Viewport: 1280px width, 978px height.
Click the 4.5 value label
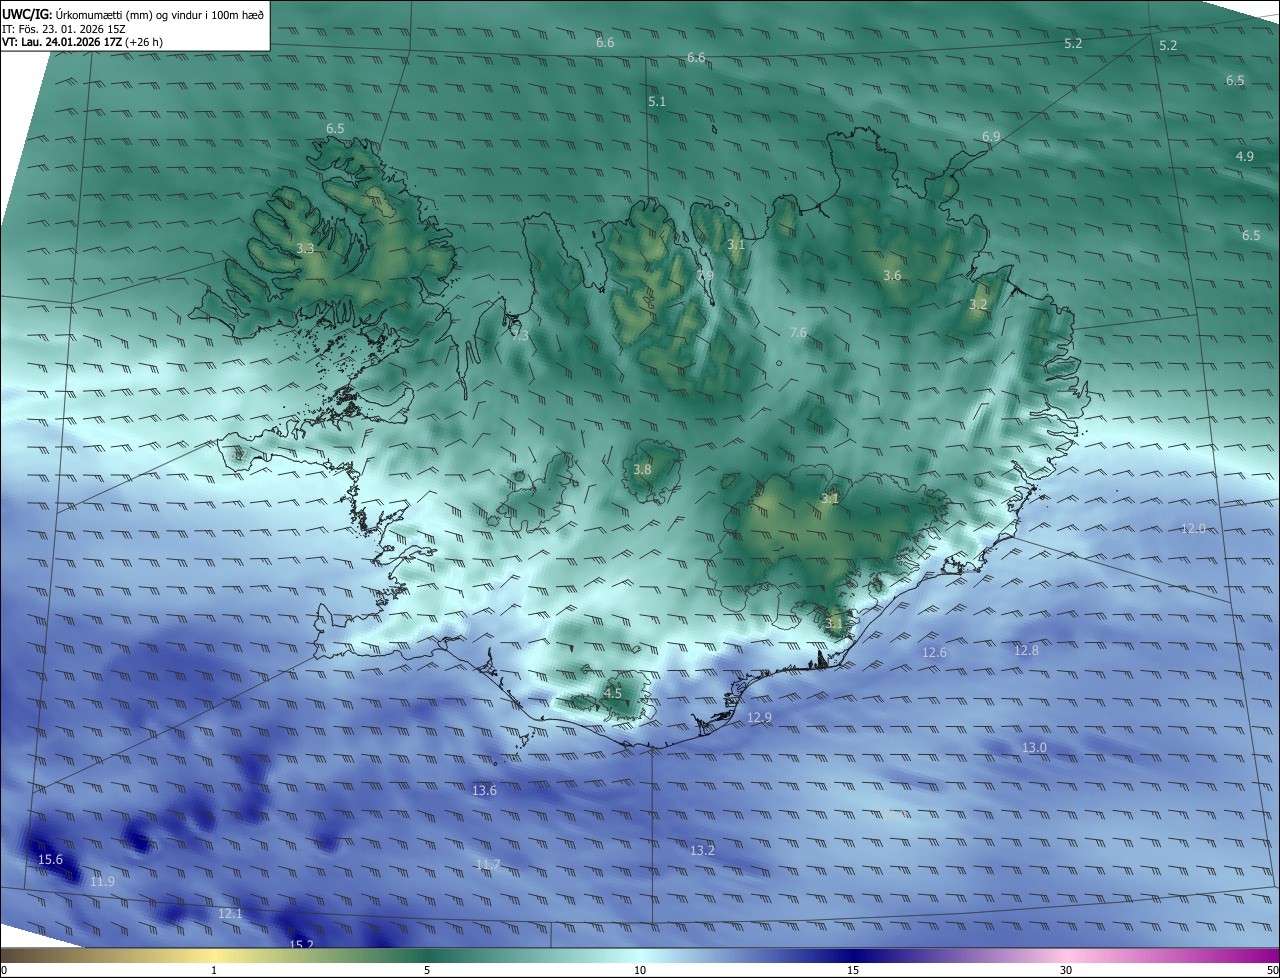click(613, 693)
